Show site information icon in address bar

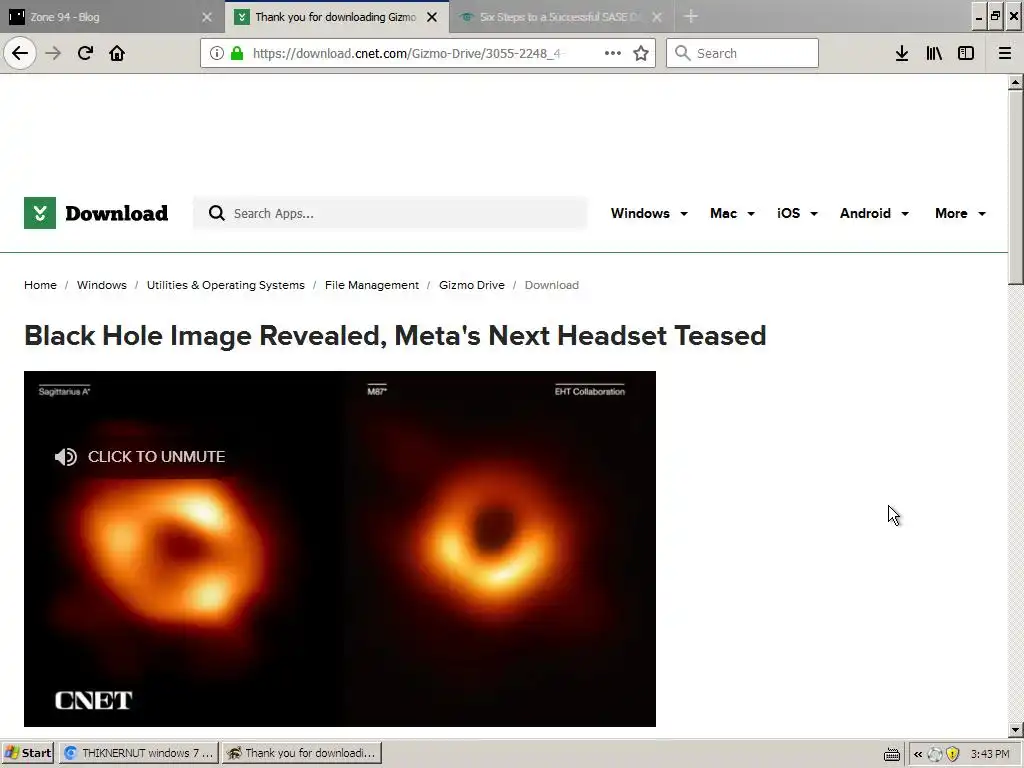[216, 53]
